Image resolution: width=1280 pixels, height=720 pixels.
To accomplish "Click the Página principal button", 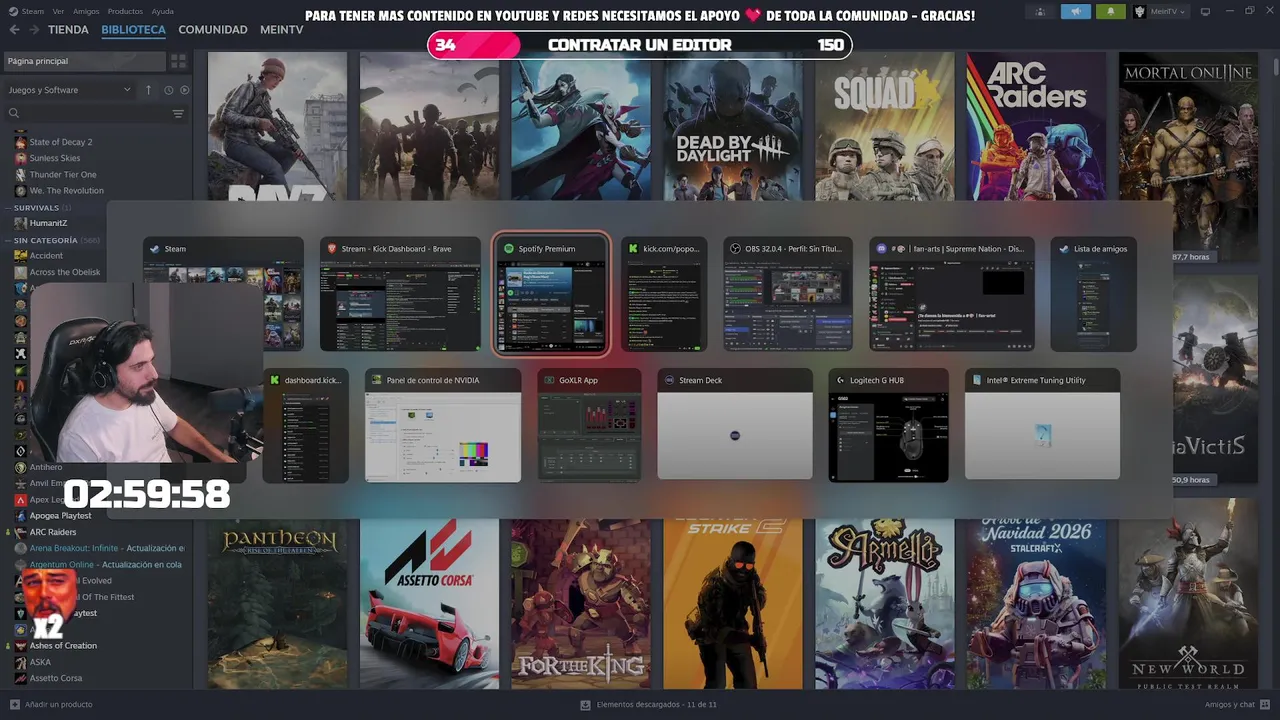I will (83, 61).
